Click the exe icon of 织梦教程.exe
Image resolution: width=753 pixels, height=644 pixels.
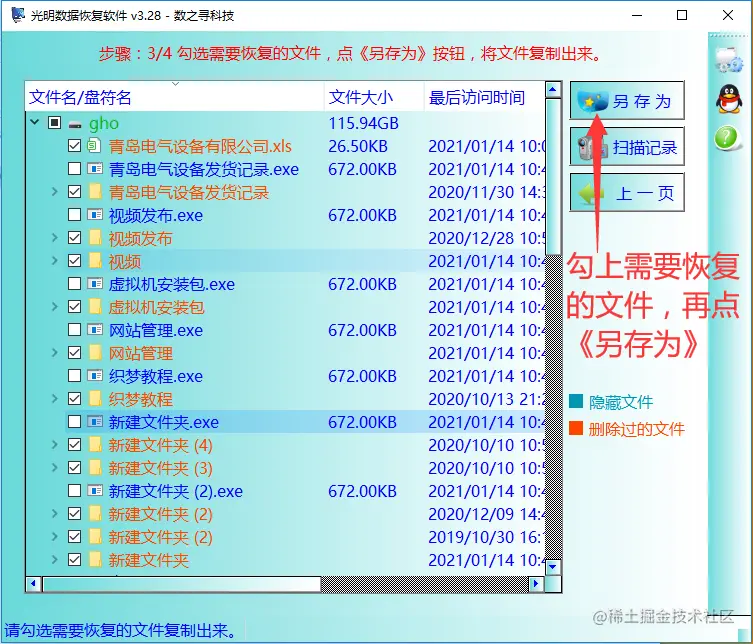tap(95, 376)
